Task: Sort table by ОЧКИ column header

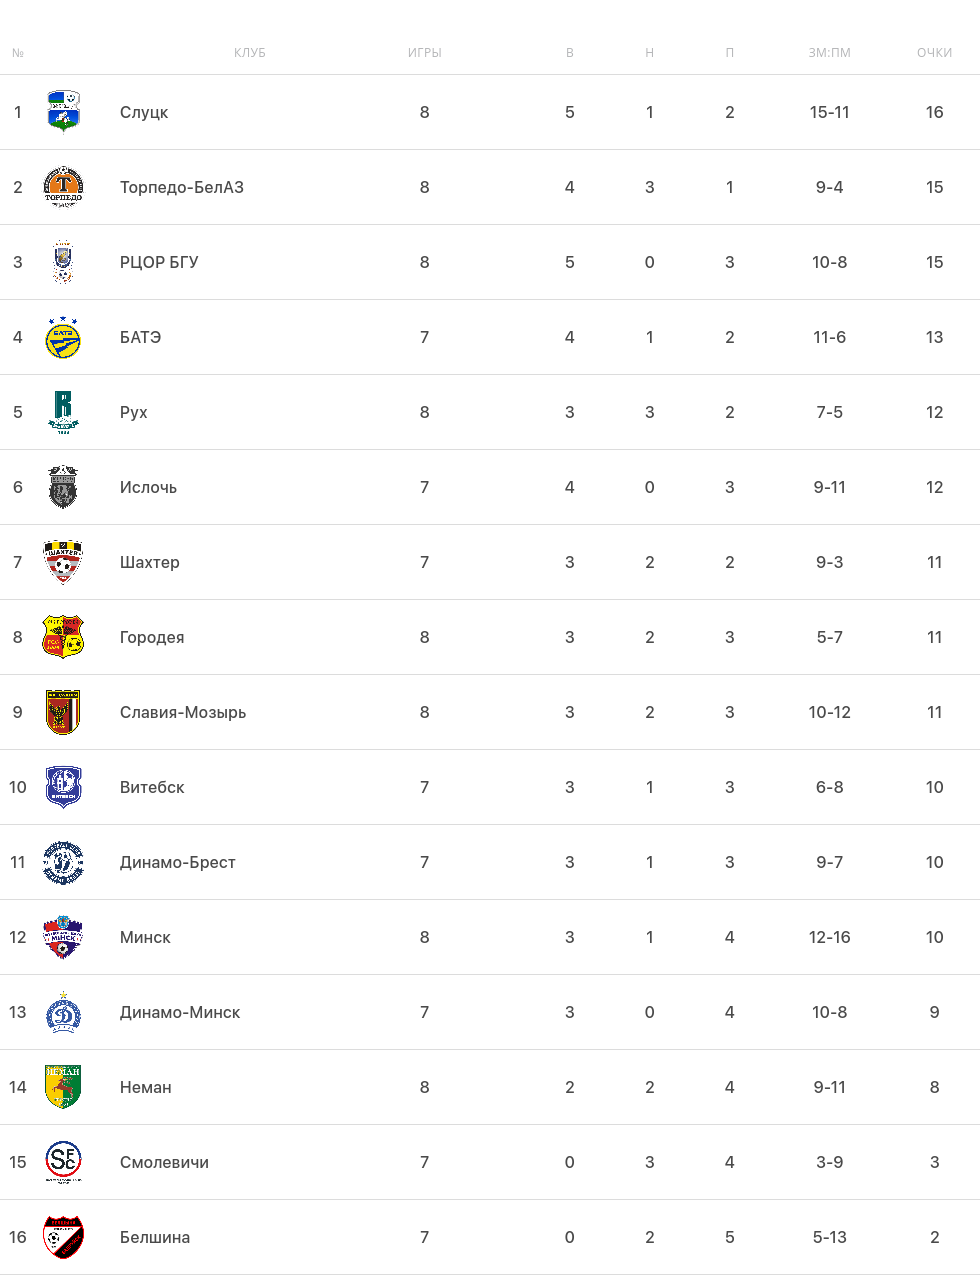Action: tap(934, 53)
